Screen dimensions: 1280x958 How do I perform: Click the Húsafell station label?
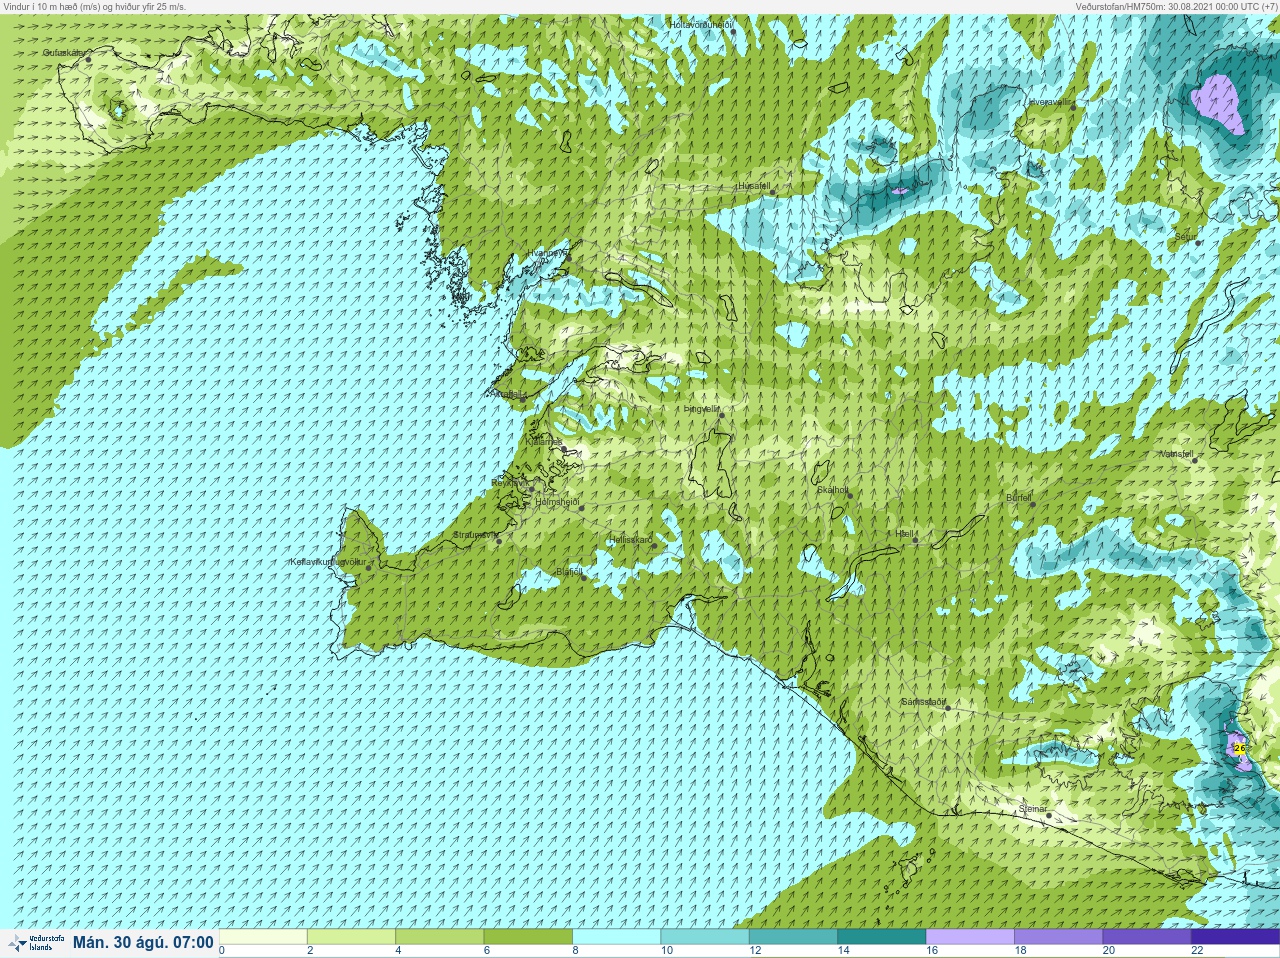pyautogui.click(x=753, y=186)
